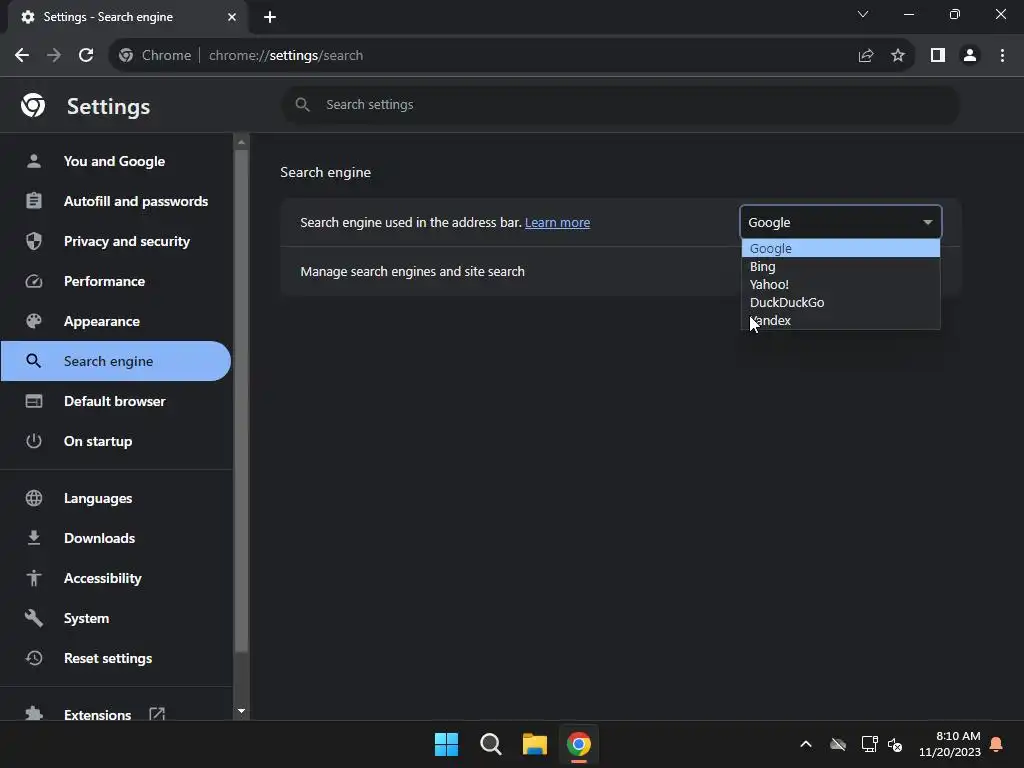Open File Explorer from the taskbar

click(534, 744)
